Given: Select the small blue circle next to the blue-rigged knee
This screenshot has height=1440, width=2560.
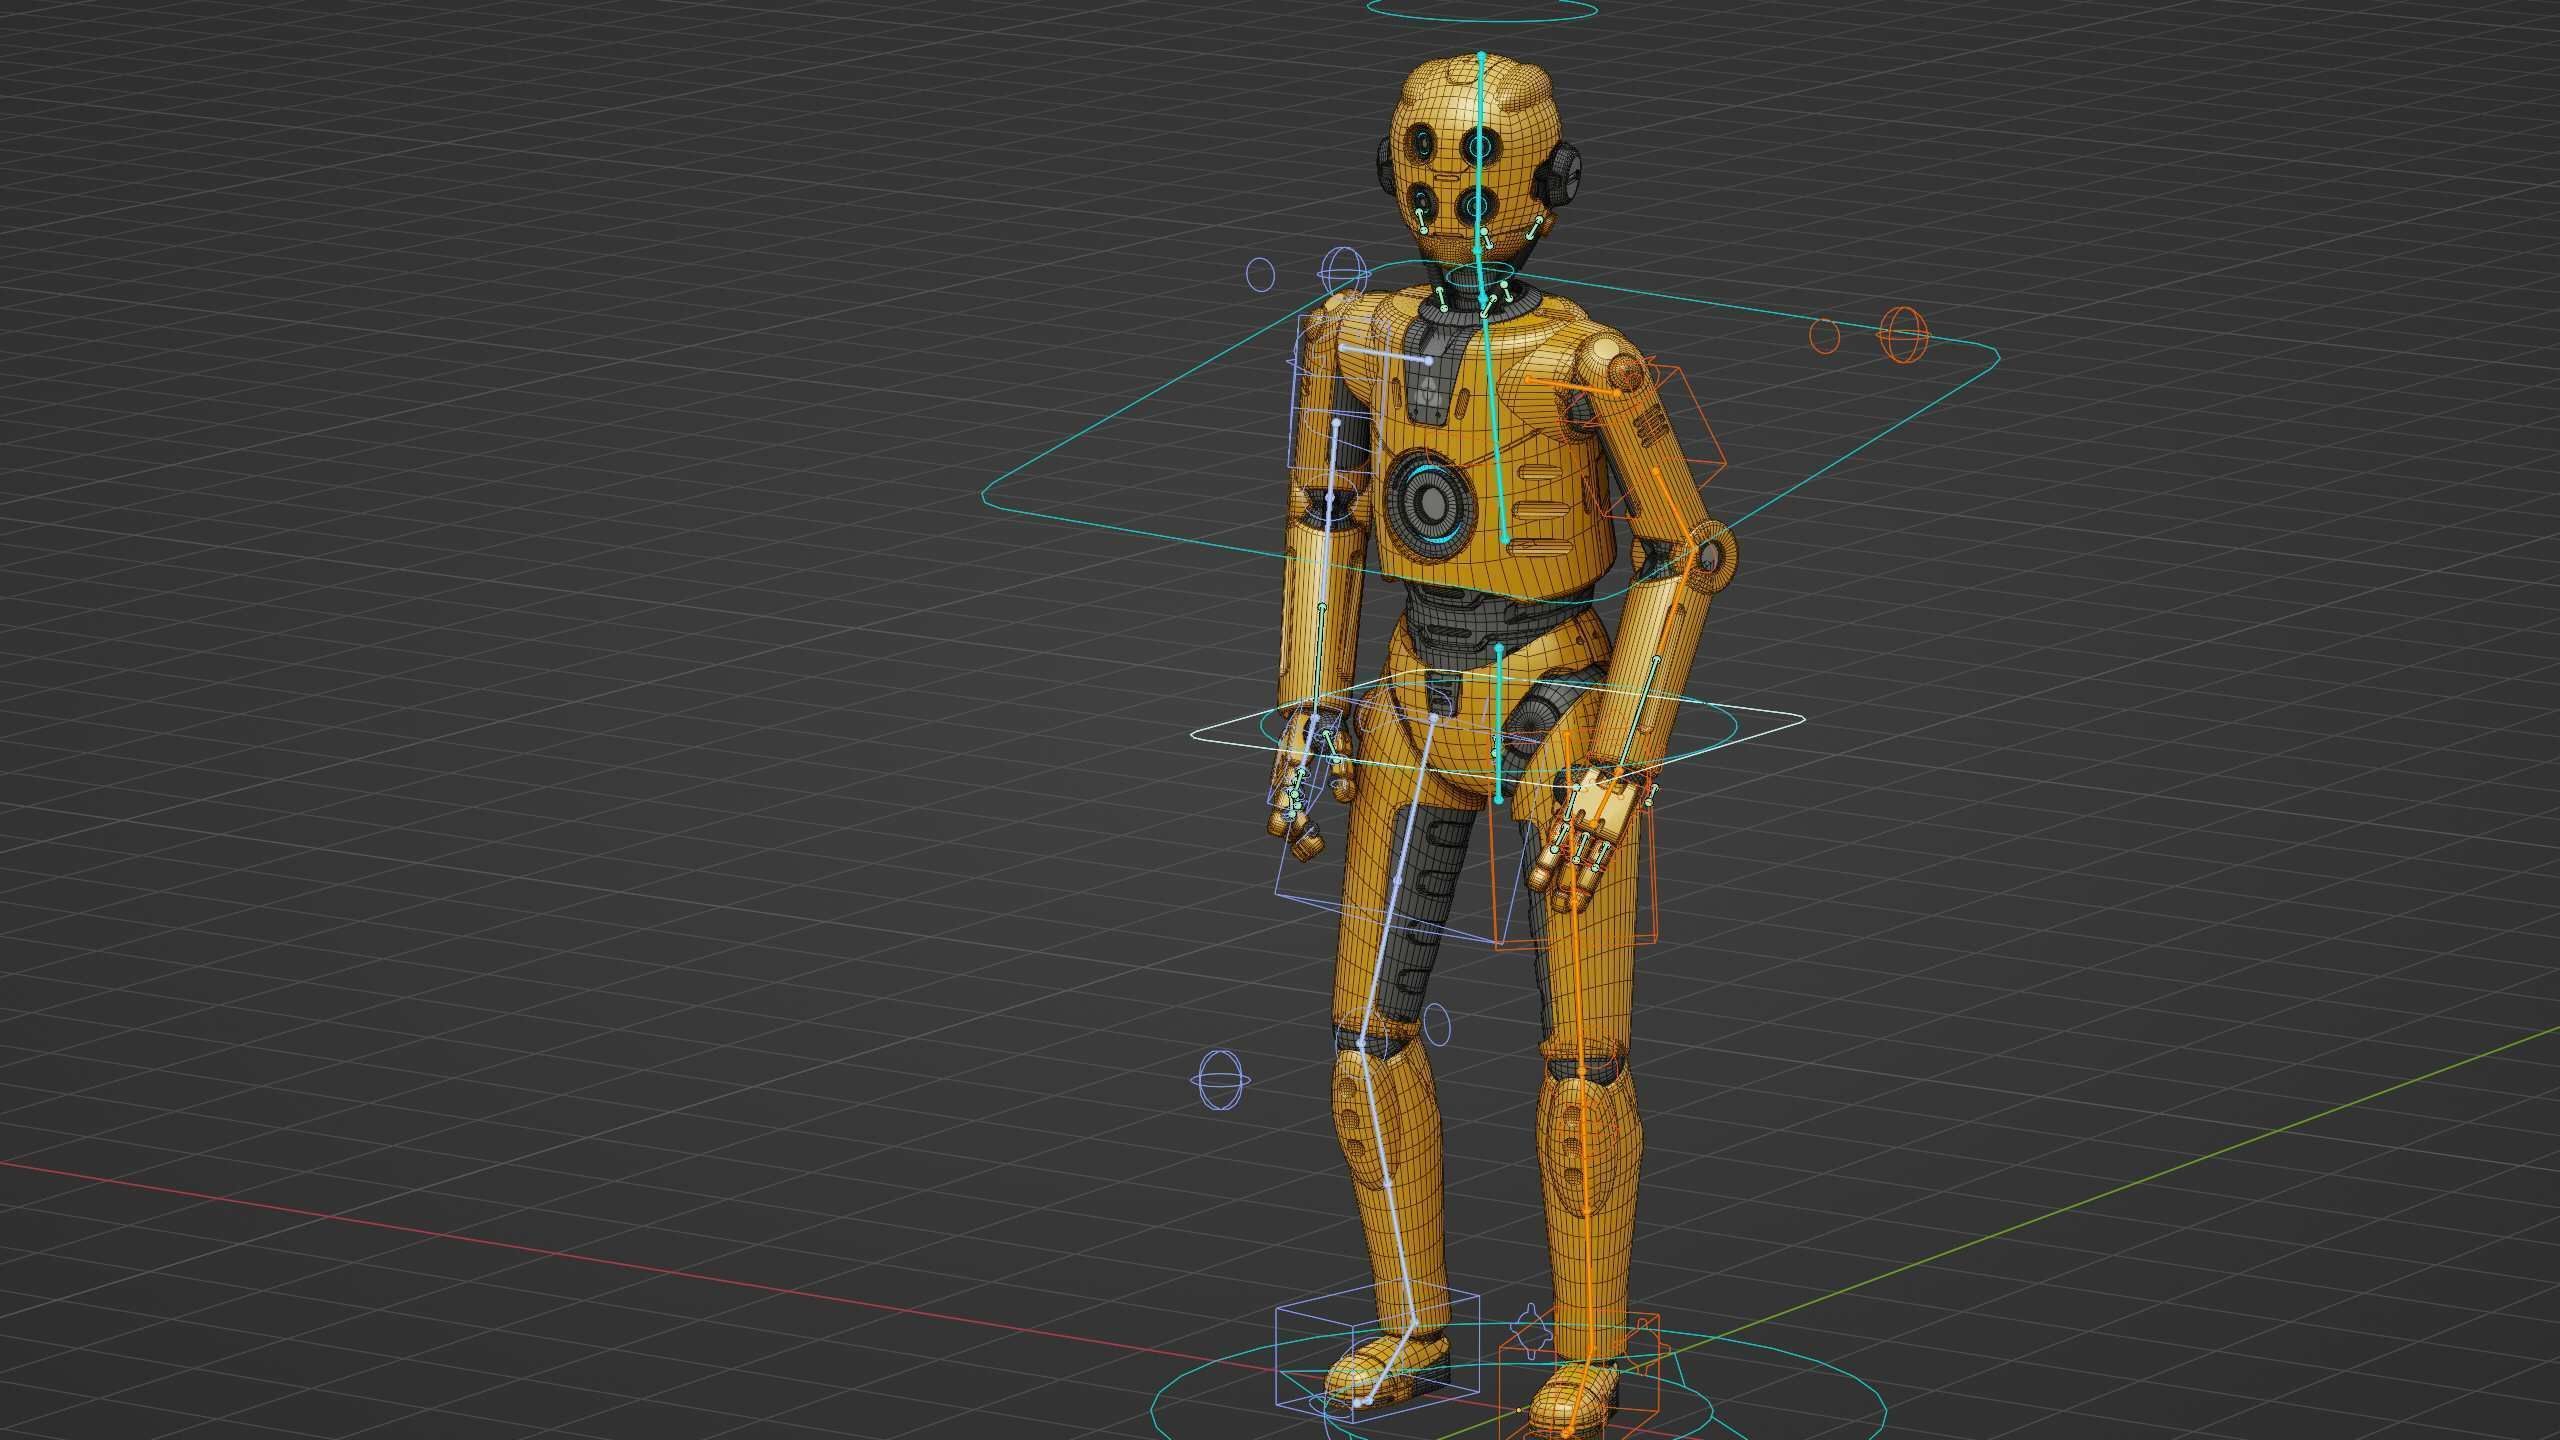Looking at the screenshot, I should coord(1435,1023).
